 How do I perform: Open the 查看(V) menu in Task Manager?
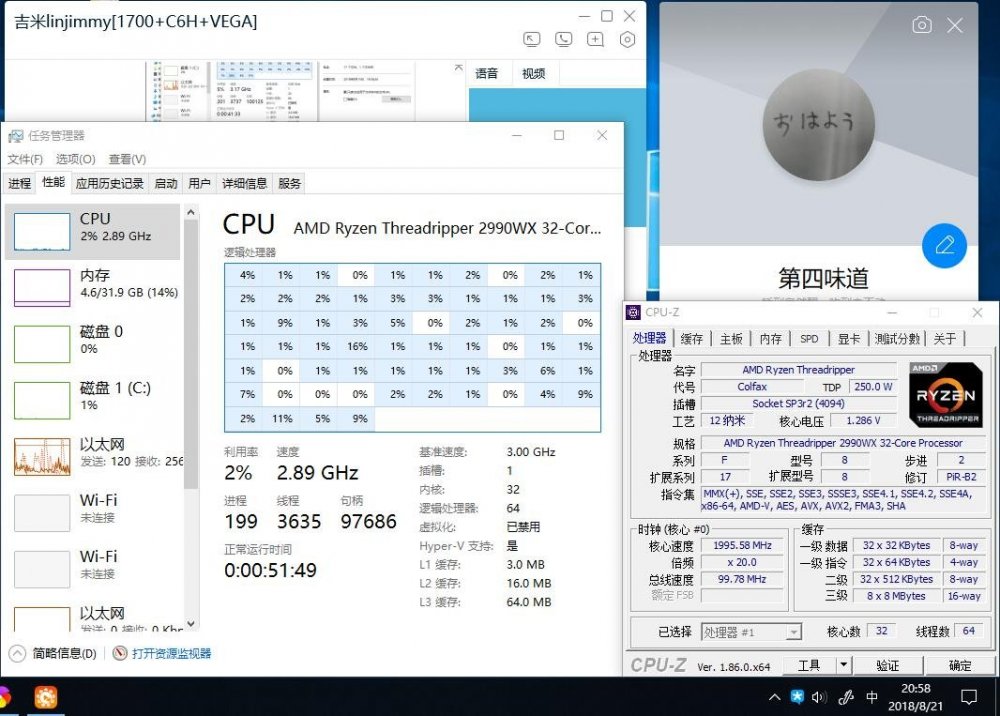tap(128, 159)
